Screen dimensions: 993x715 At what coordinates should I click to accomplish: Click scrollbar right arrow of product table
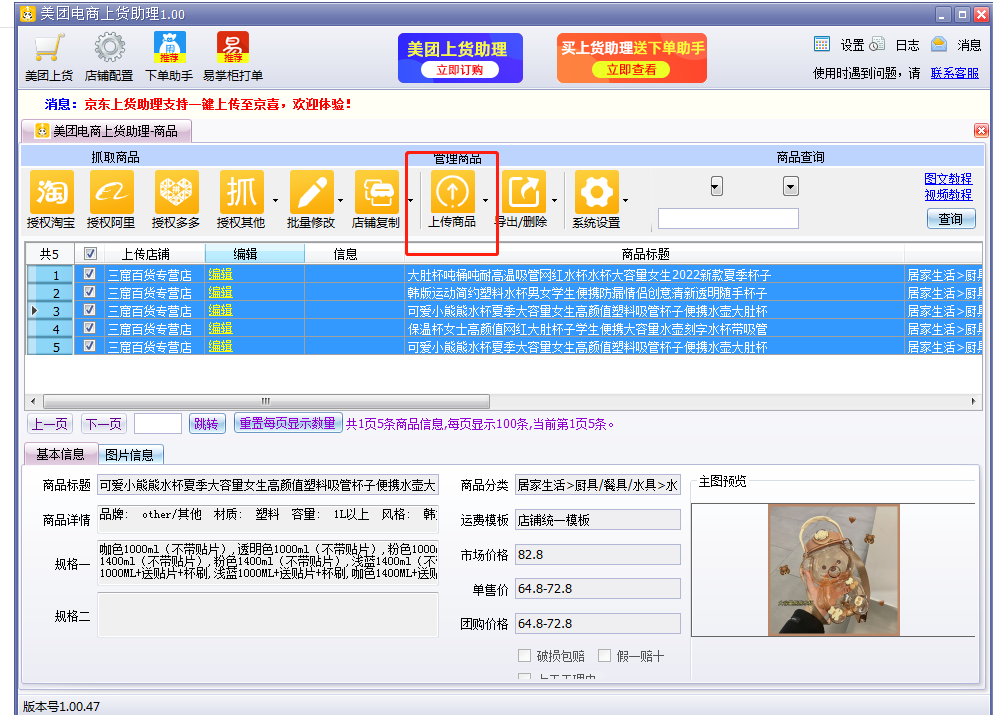(973, 401)
